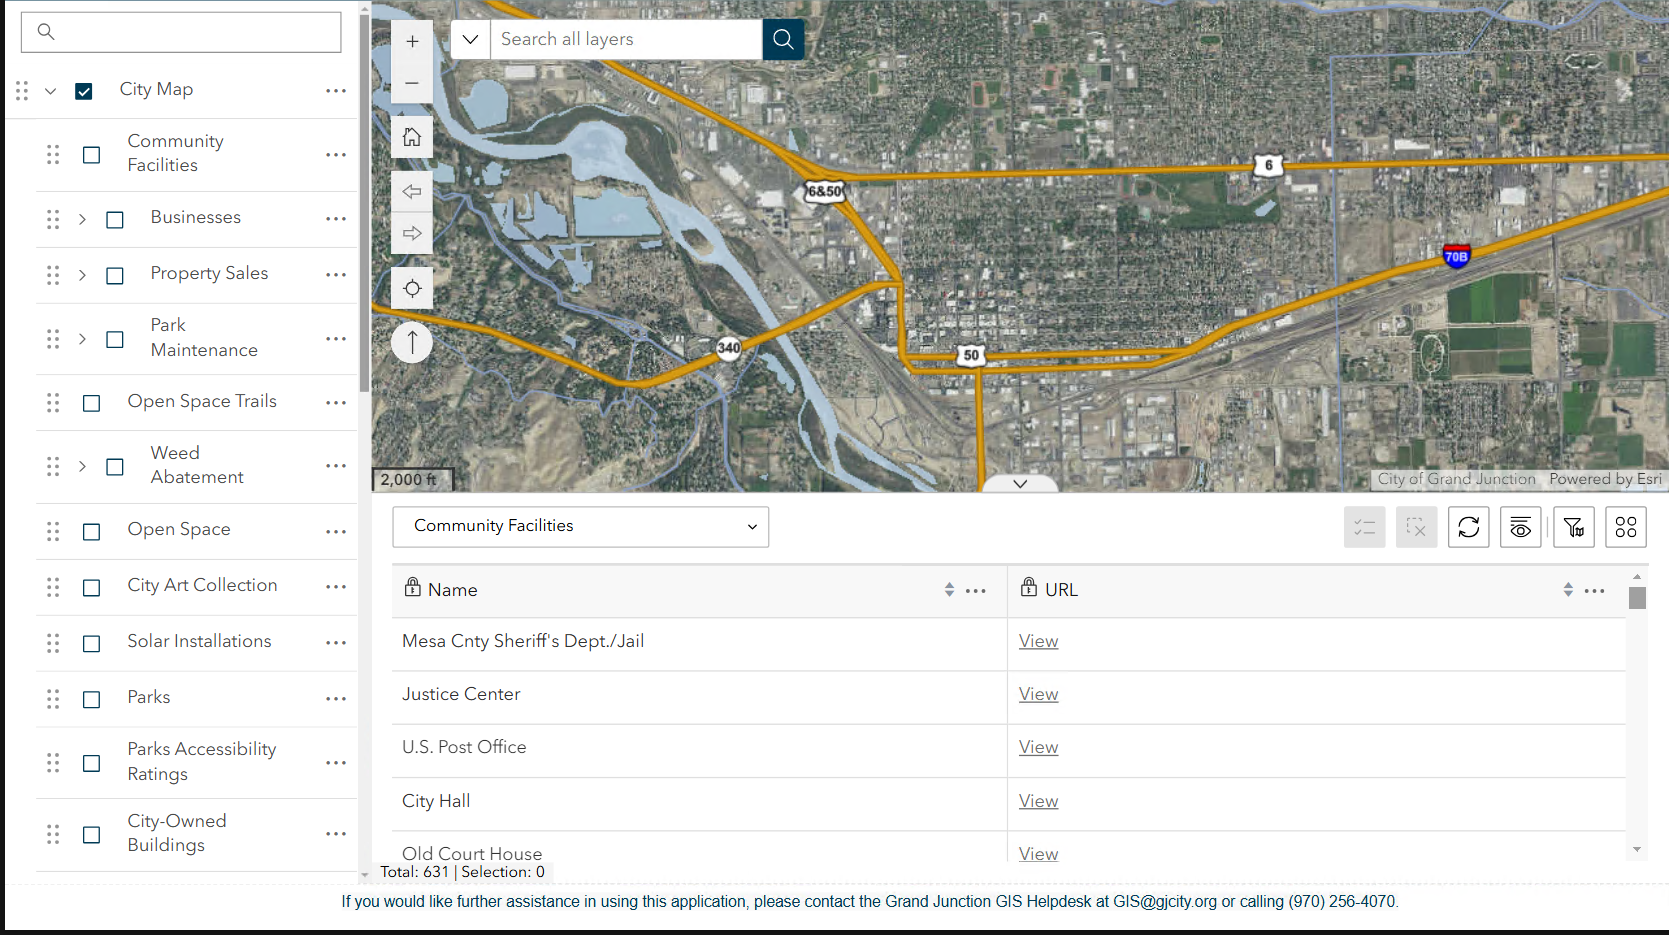
Task: Click the Home default extent icon
Action: coord(412,137)
